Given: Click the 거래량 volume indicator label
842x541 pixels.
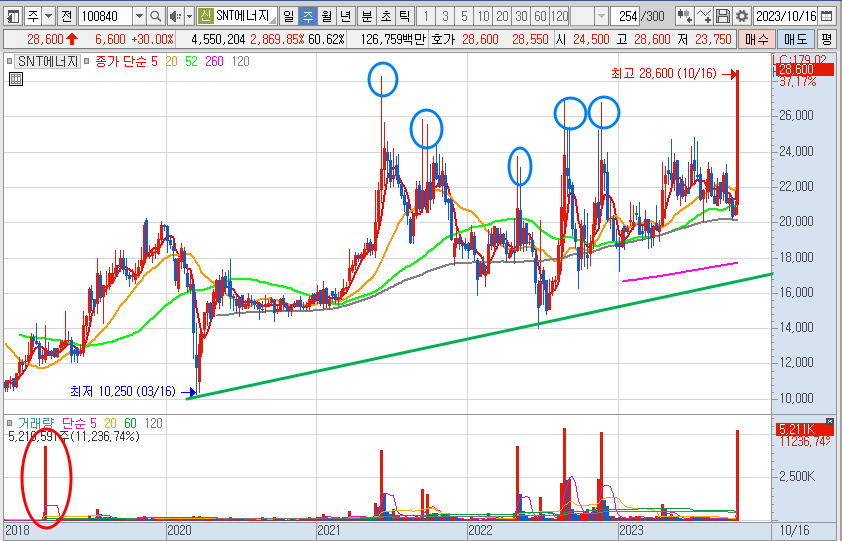Looking at the screenshot, I should pyautogui.click(x=36, y=423).
